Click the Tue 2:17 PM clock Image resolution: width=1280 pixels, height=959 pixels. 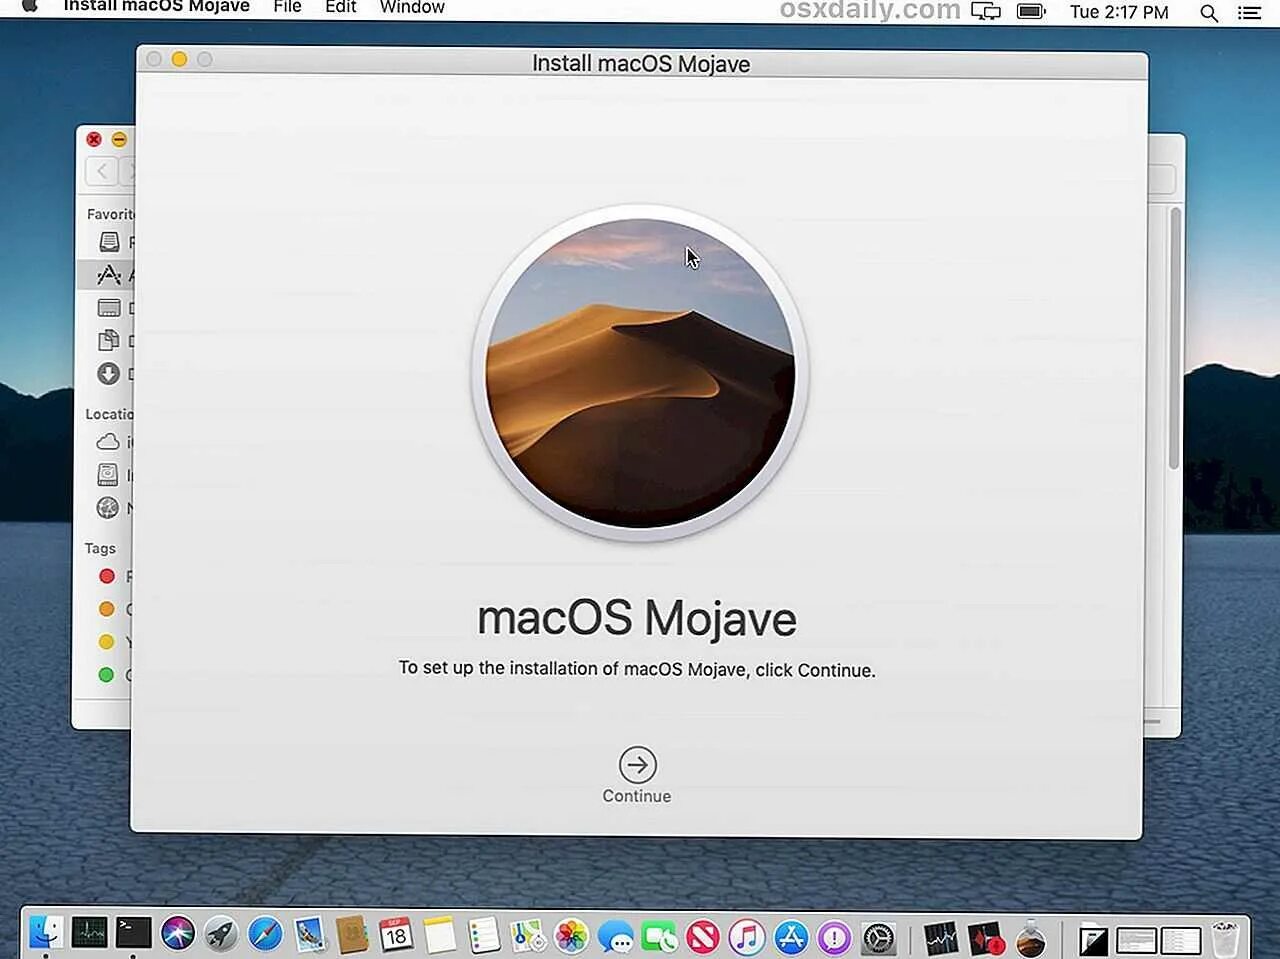coord(1119,12)
